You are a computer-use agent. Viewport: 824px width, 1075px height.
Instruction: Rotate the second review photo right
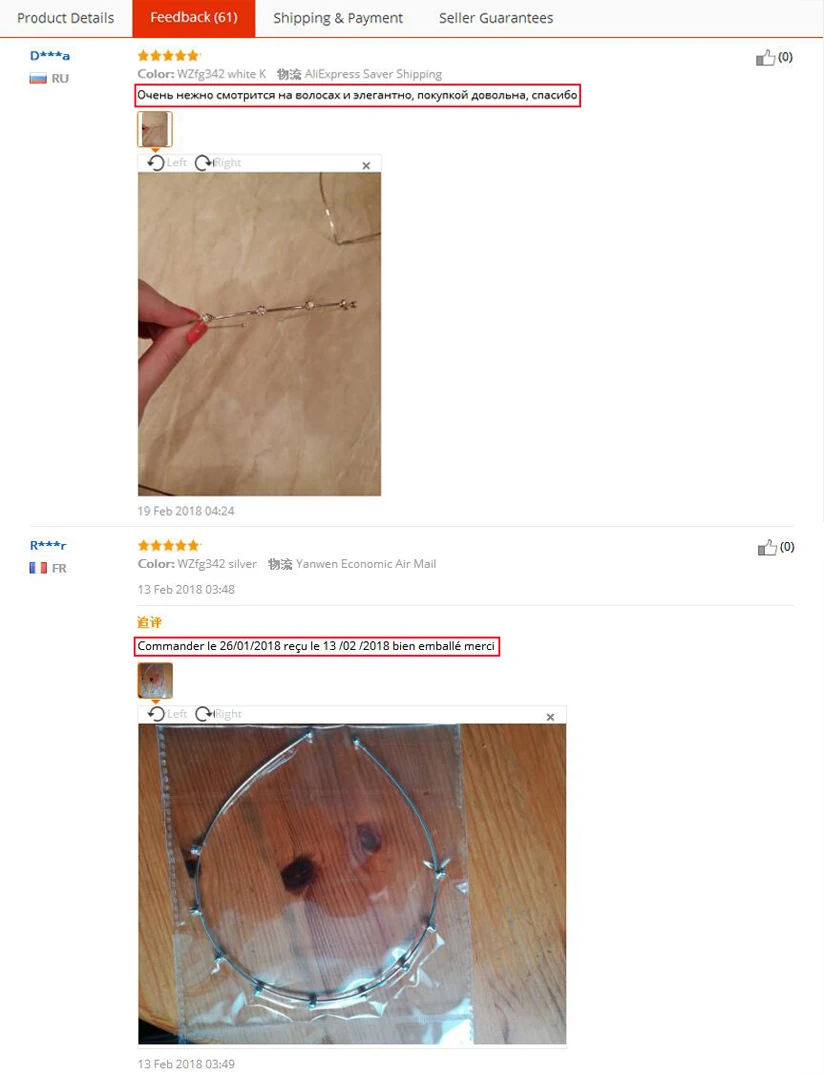click(x=219, y=714)
